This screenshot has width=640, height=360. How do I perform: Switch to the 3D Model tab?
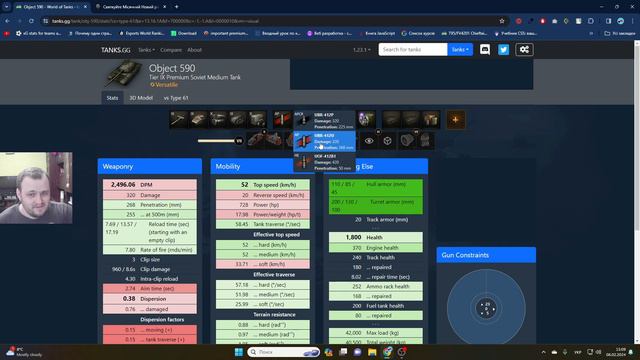pyautogui.click(x=141, y=98)
